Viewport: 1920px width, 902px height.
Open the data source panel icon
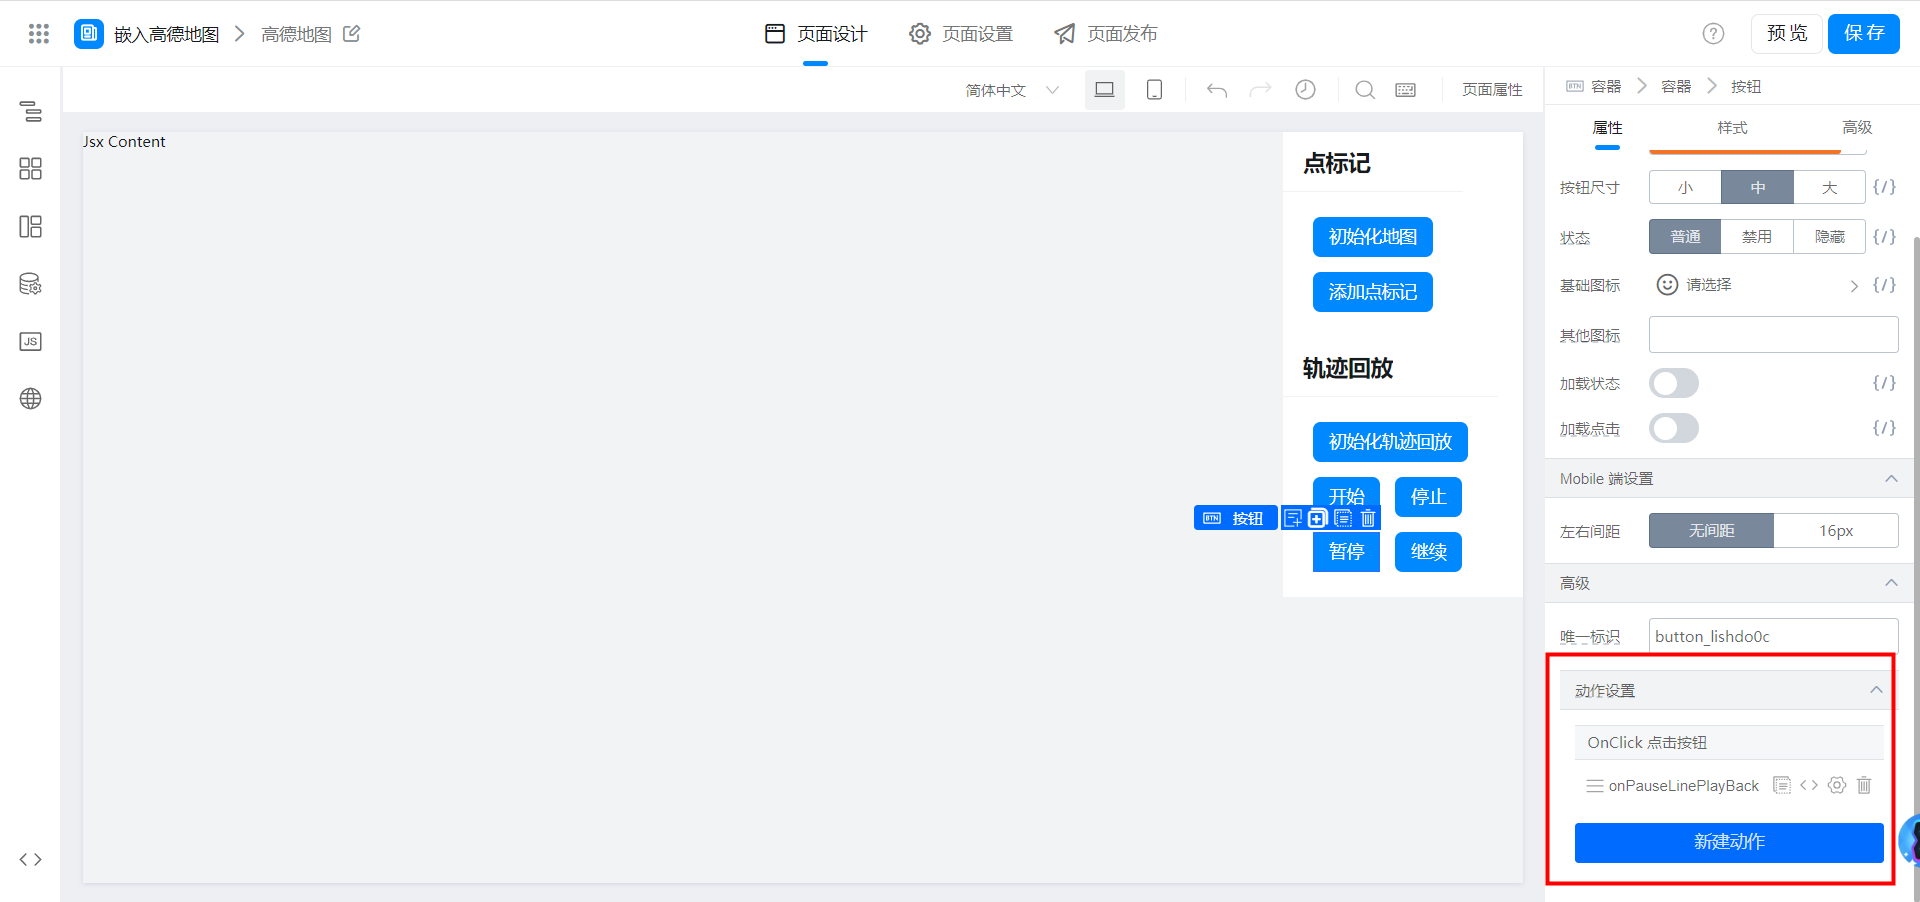tap(31, 284)
